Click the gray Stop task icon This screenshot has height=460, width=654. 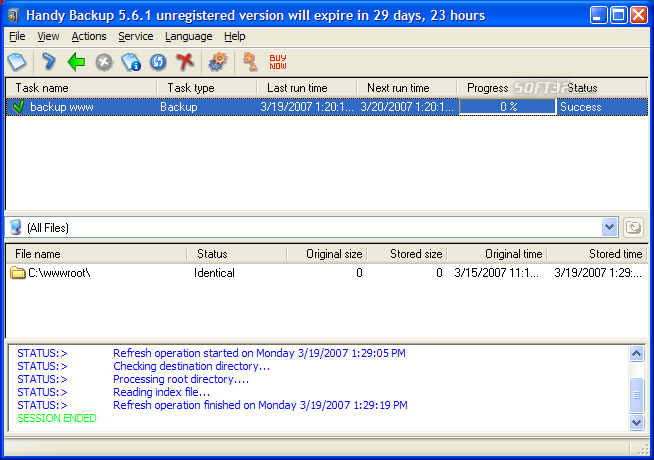pyautogui.click(x=104, y=63)
